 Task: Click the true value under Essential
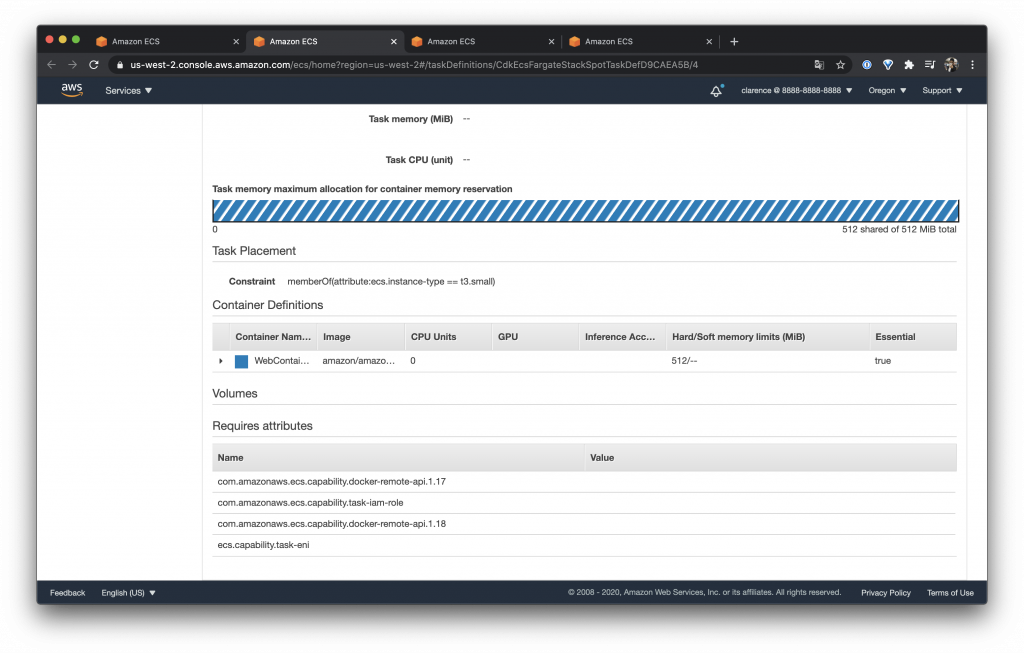882,361
